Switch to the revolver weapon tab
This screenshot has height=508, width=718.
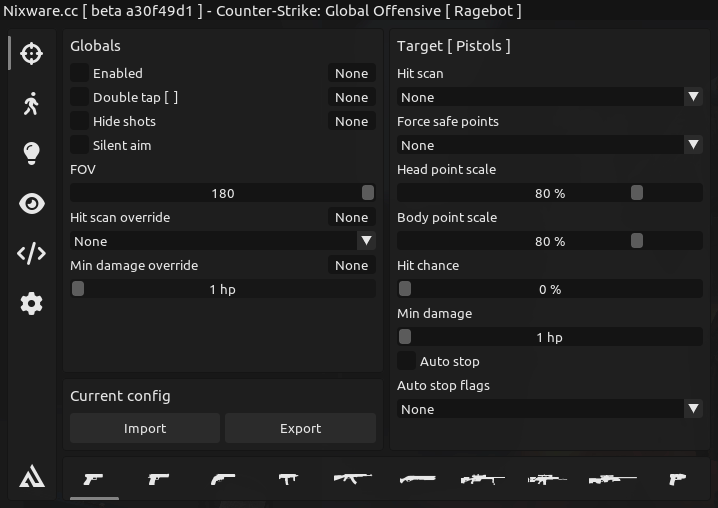223,480
